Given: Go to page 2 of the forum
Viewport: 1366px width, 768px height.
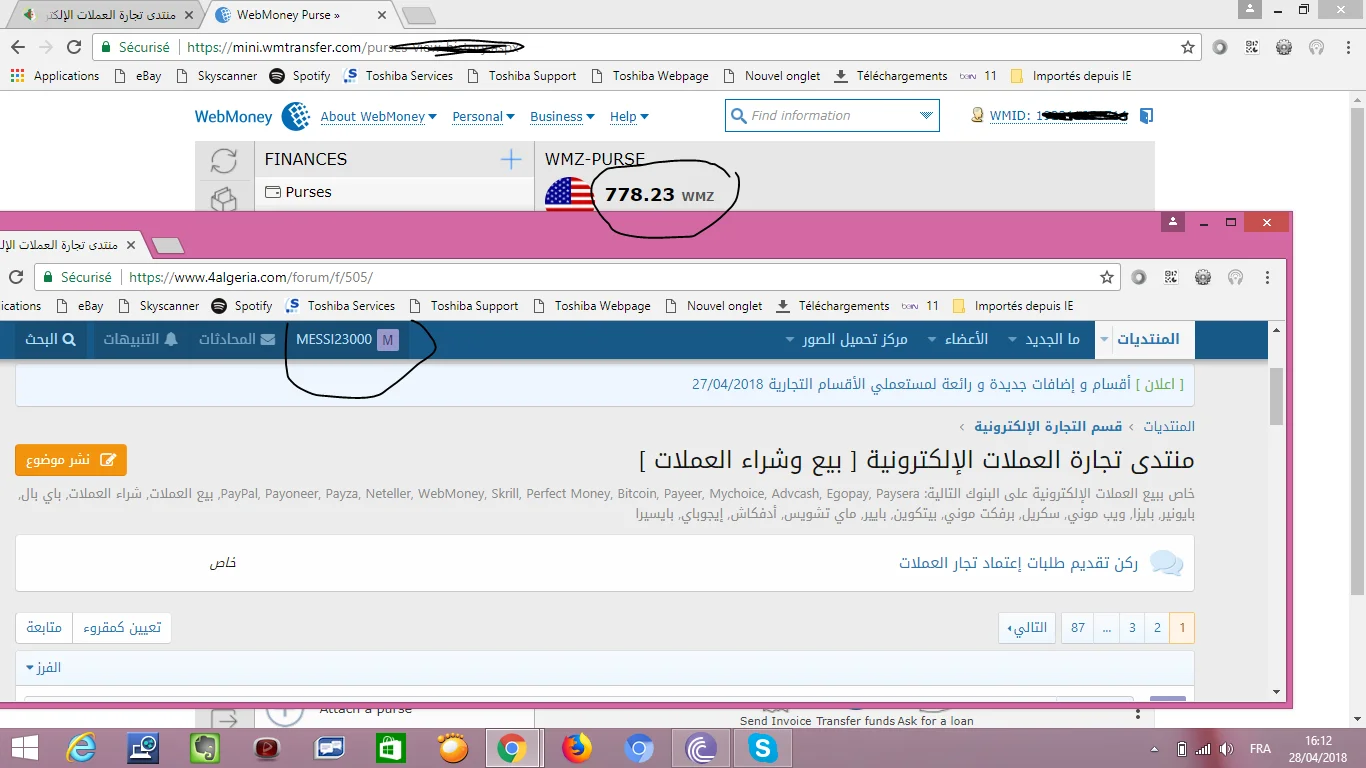Looking at the screenshot, I should [x=1157, y=628].
